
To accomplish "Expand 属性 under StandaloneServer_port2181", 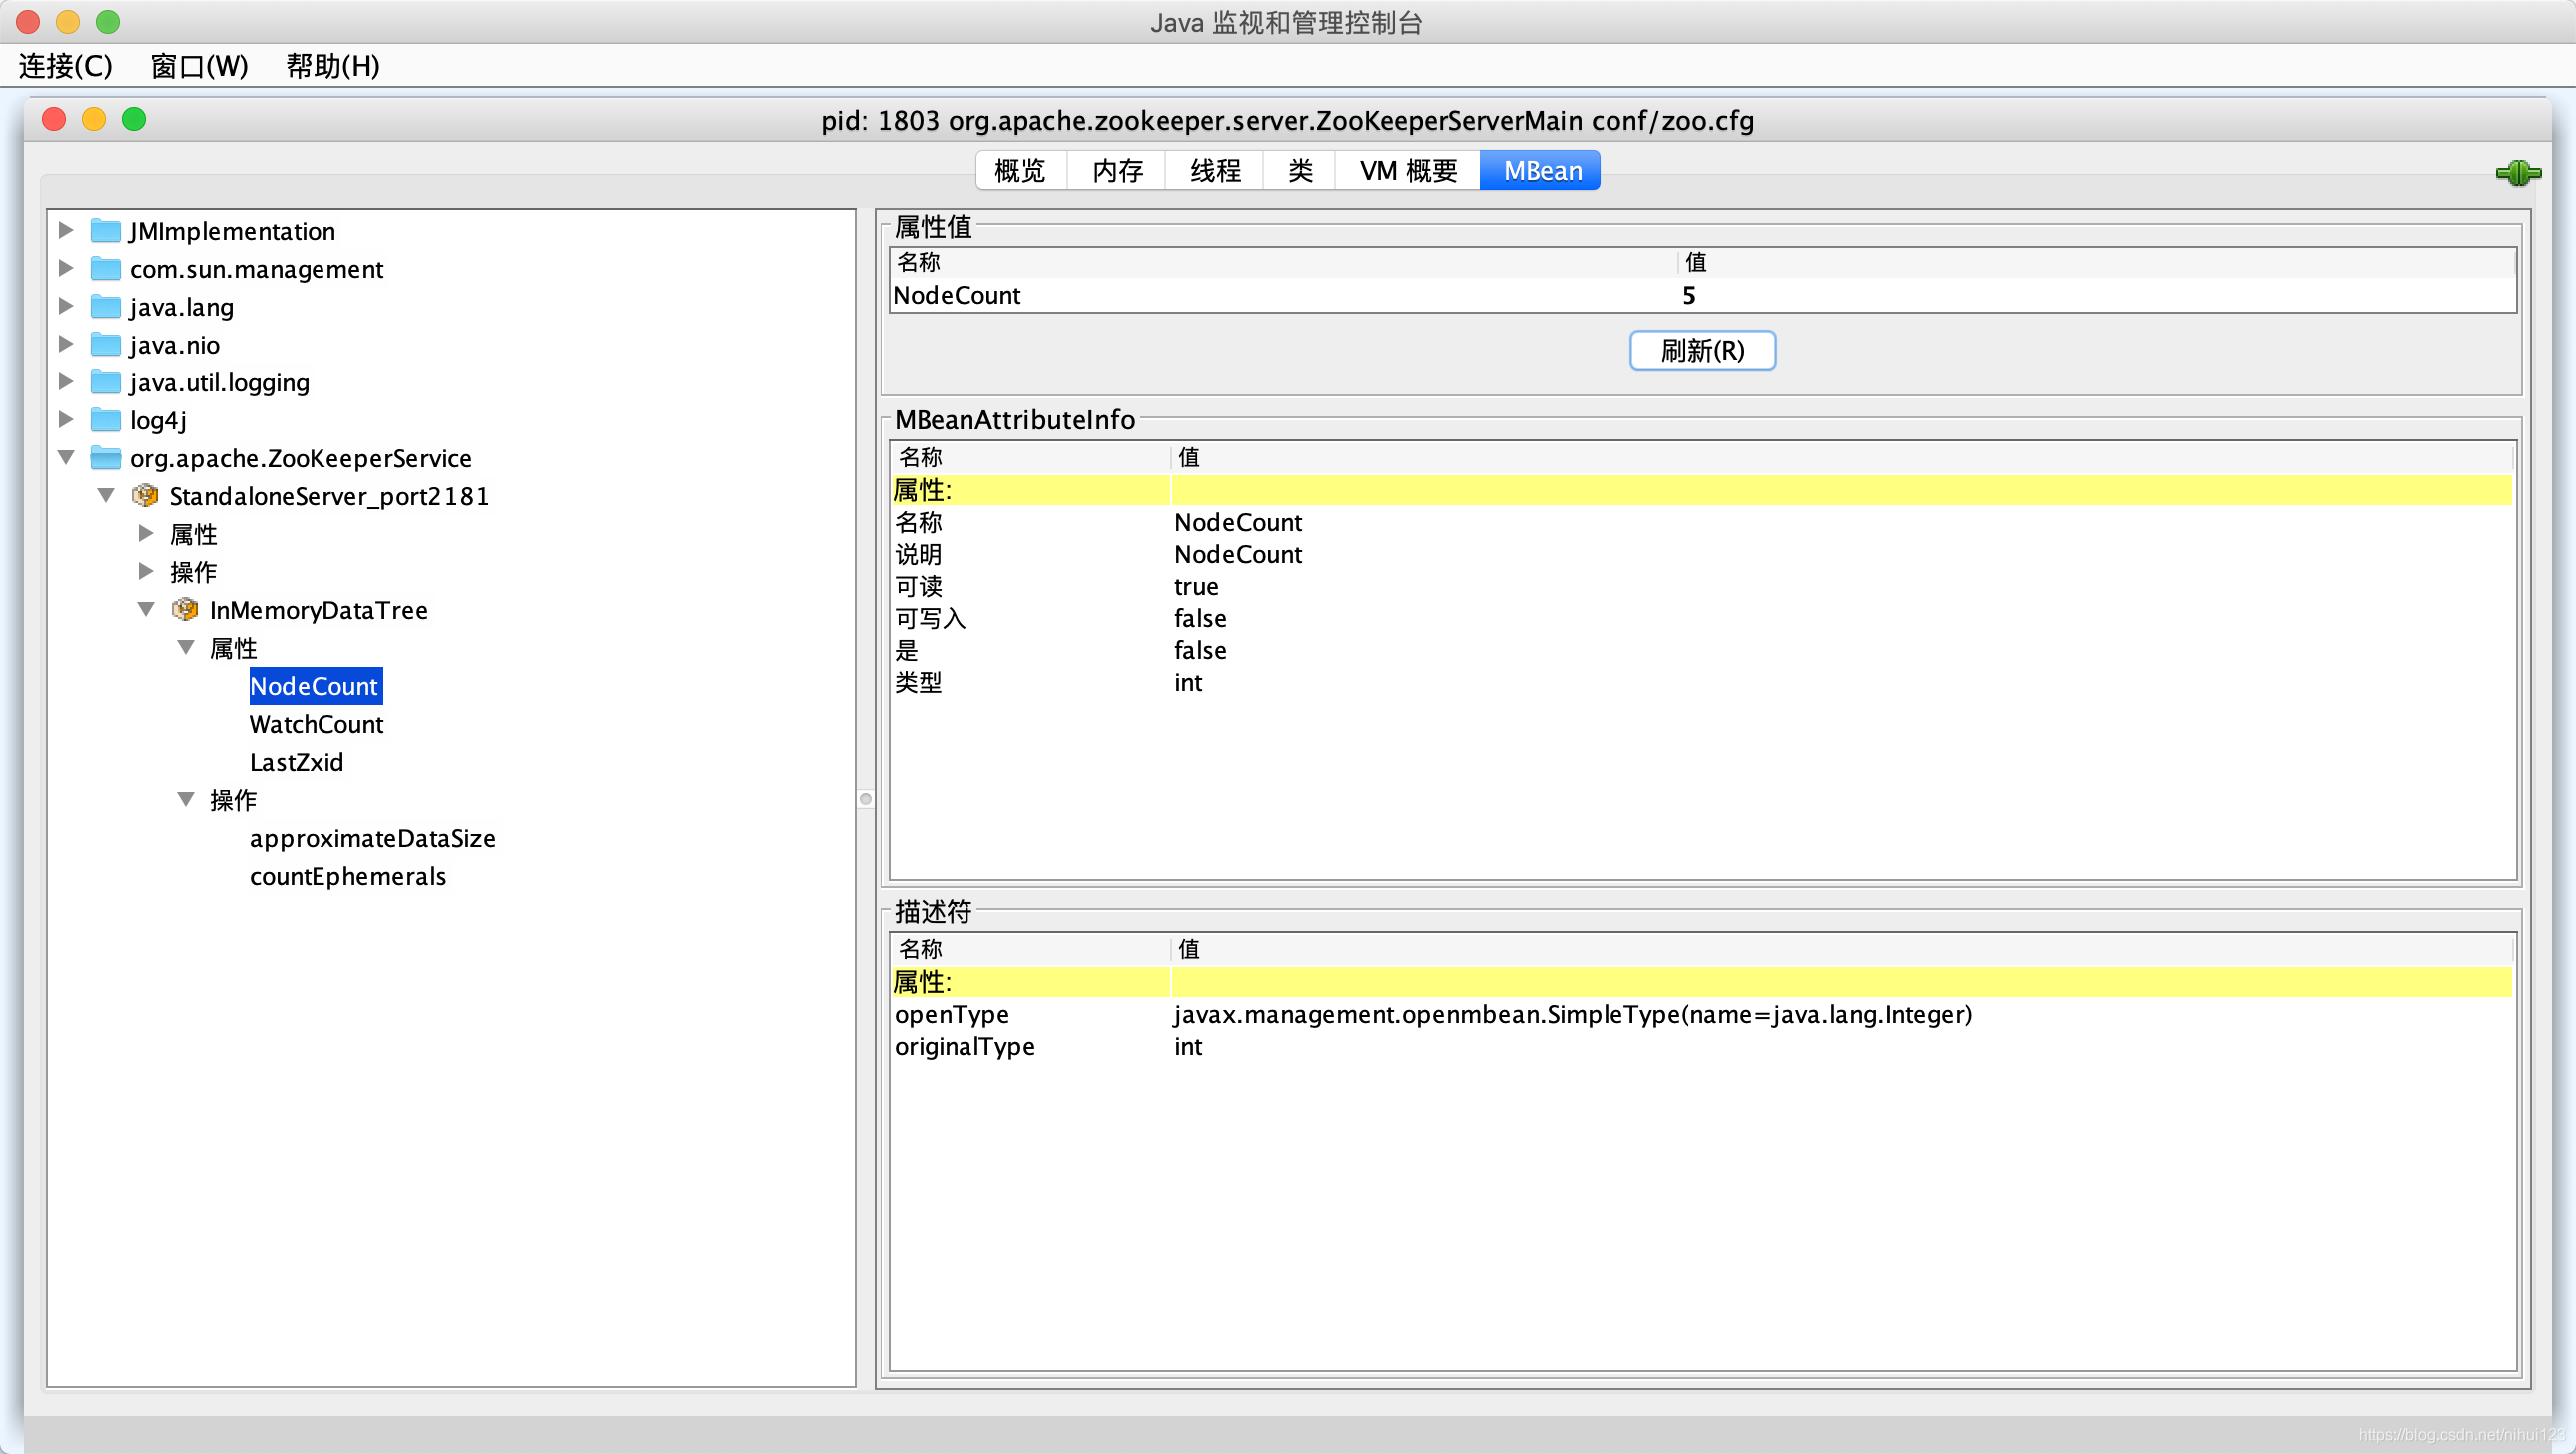I will point(146,534).
